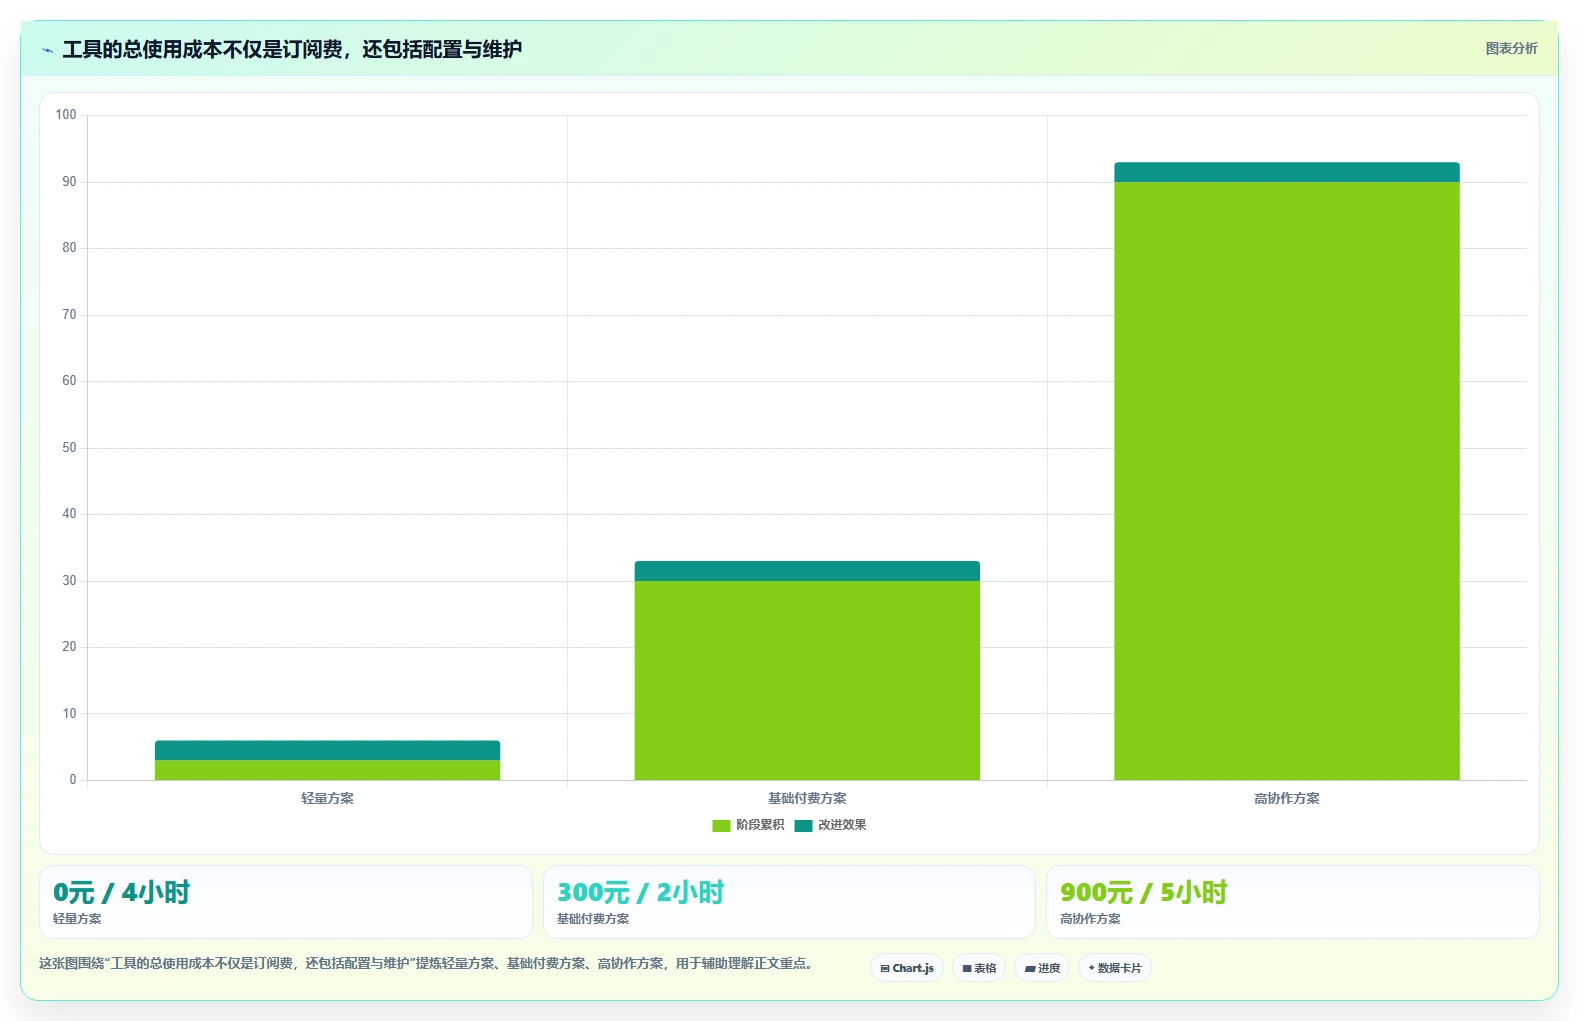The width and height of the screenshot is (1579, 1021).
Task: Toggle the 阶段累积 legend entry
Action: 748,825
